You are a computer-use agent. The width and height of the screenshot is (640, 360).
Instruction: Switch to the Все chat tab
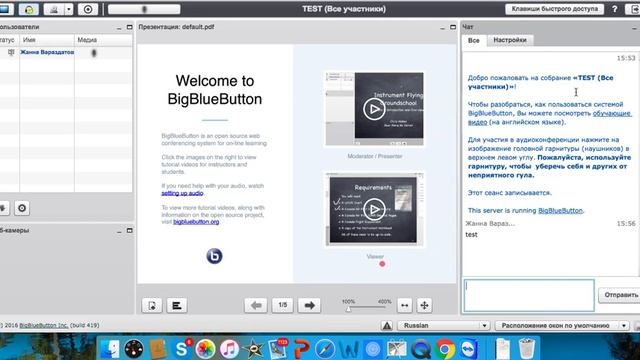point(473,40)
